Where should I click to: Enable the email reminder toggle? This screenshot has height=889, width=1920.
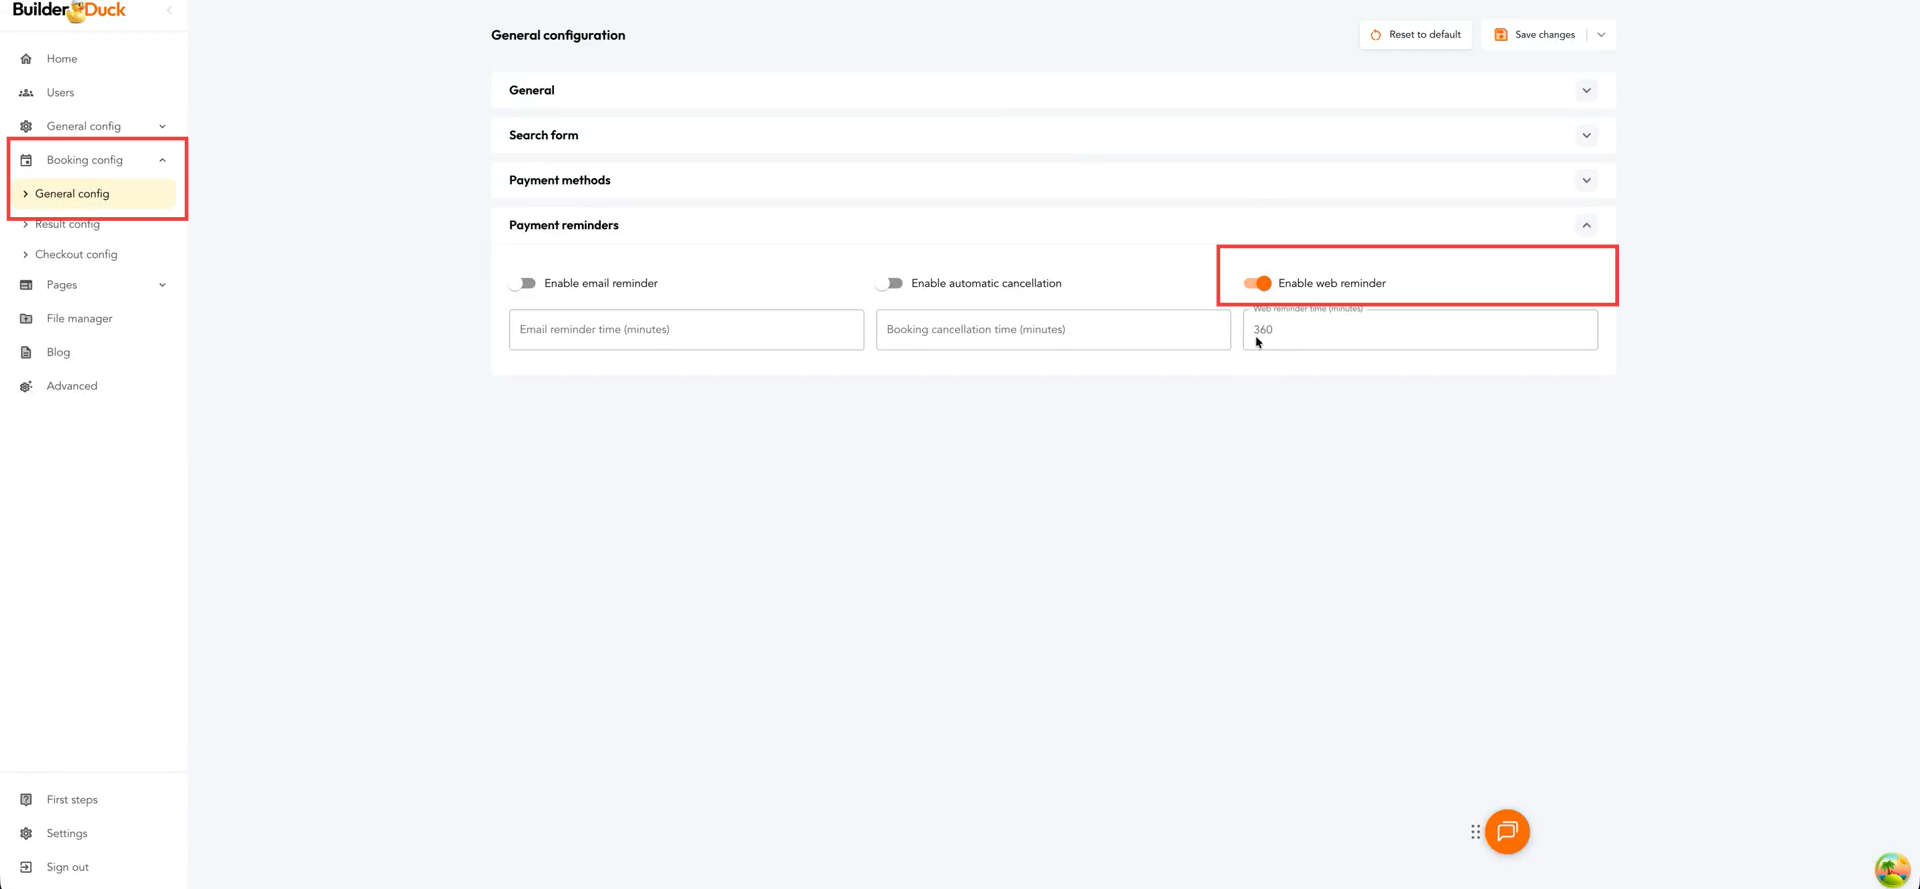(x=523, y=284)
